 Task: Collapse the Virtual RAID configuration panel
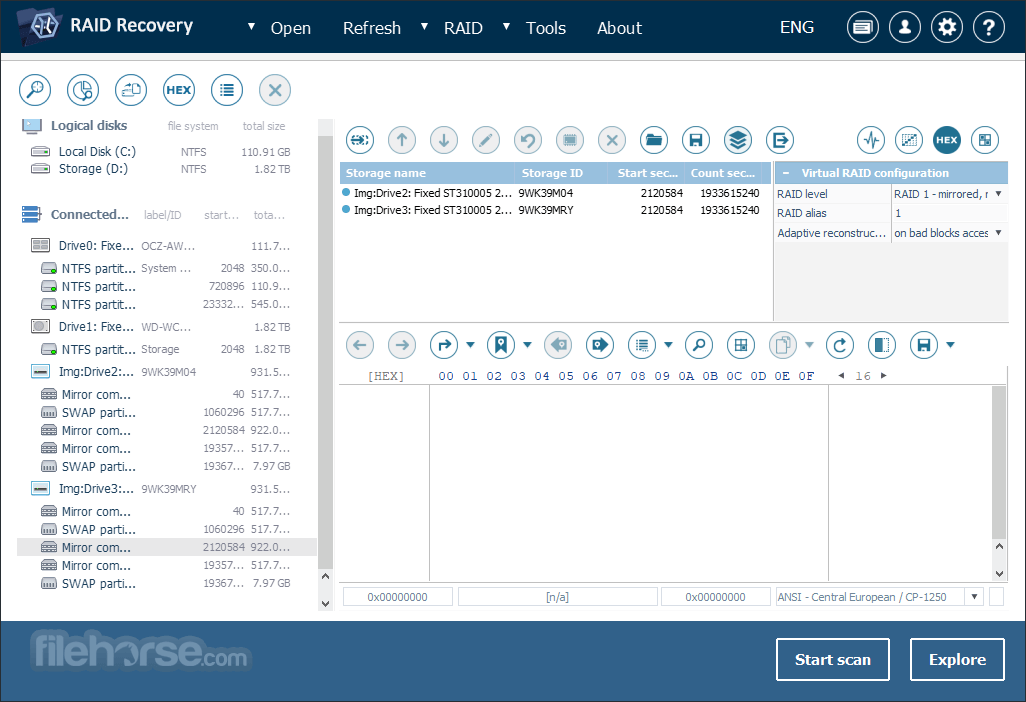click(x=786, y=173)
